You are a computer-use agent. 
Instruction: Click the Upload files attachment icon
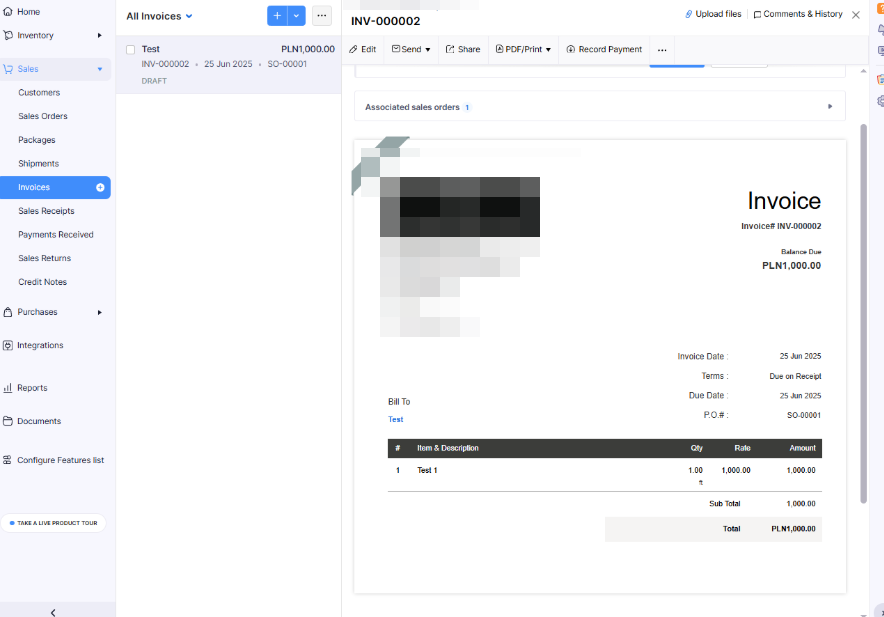tap(688, 13)
